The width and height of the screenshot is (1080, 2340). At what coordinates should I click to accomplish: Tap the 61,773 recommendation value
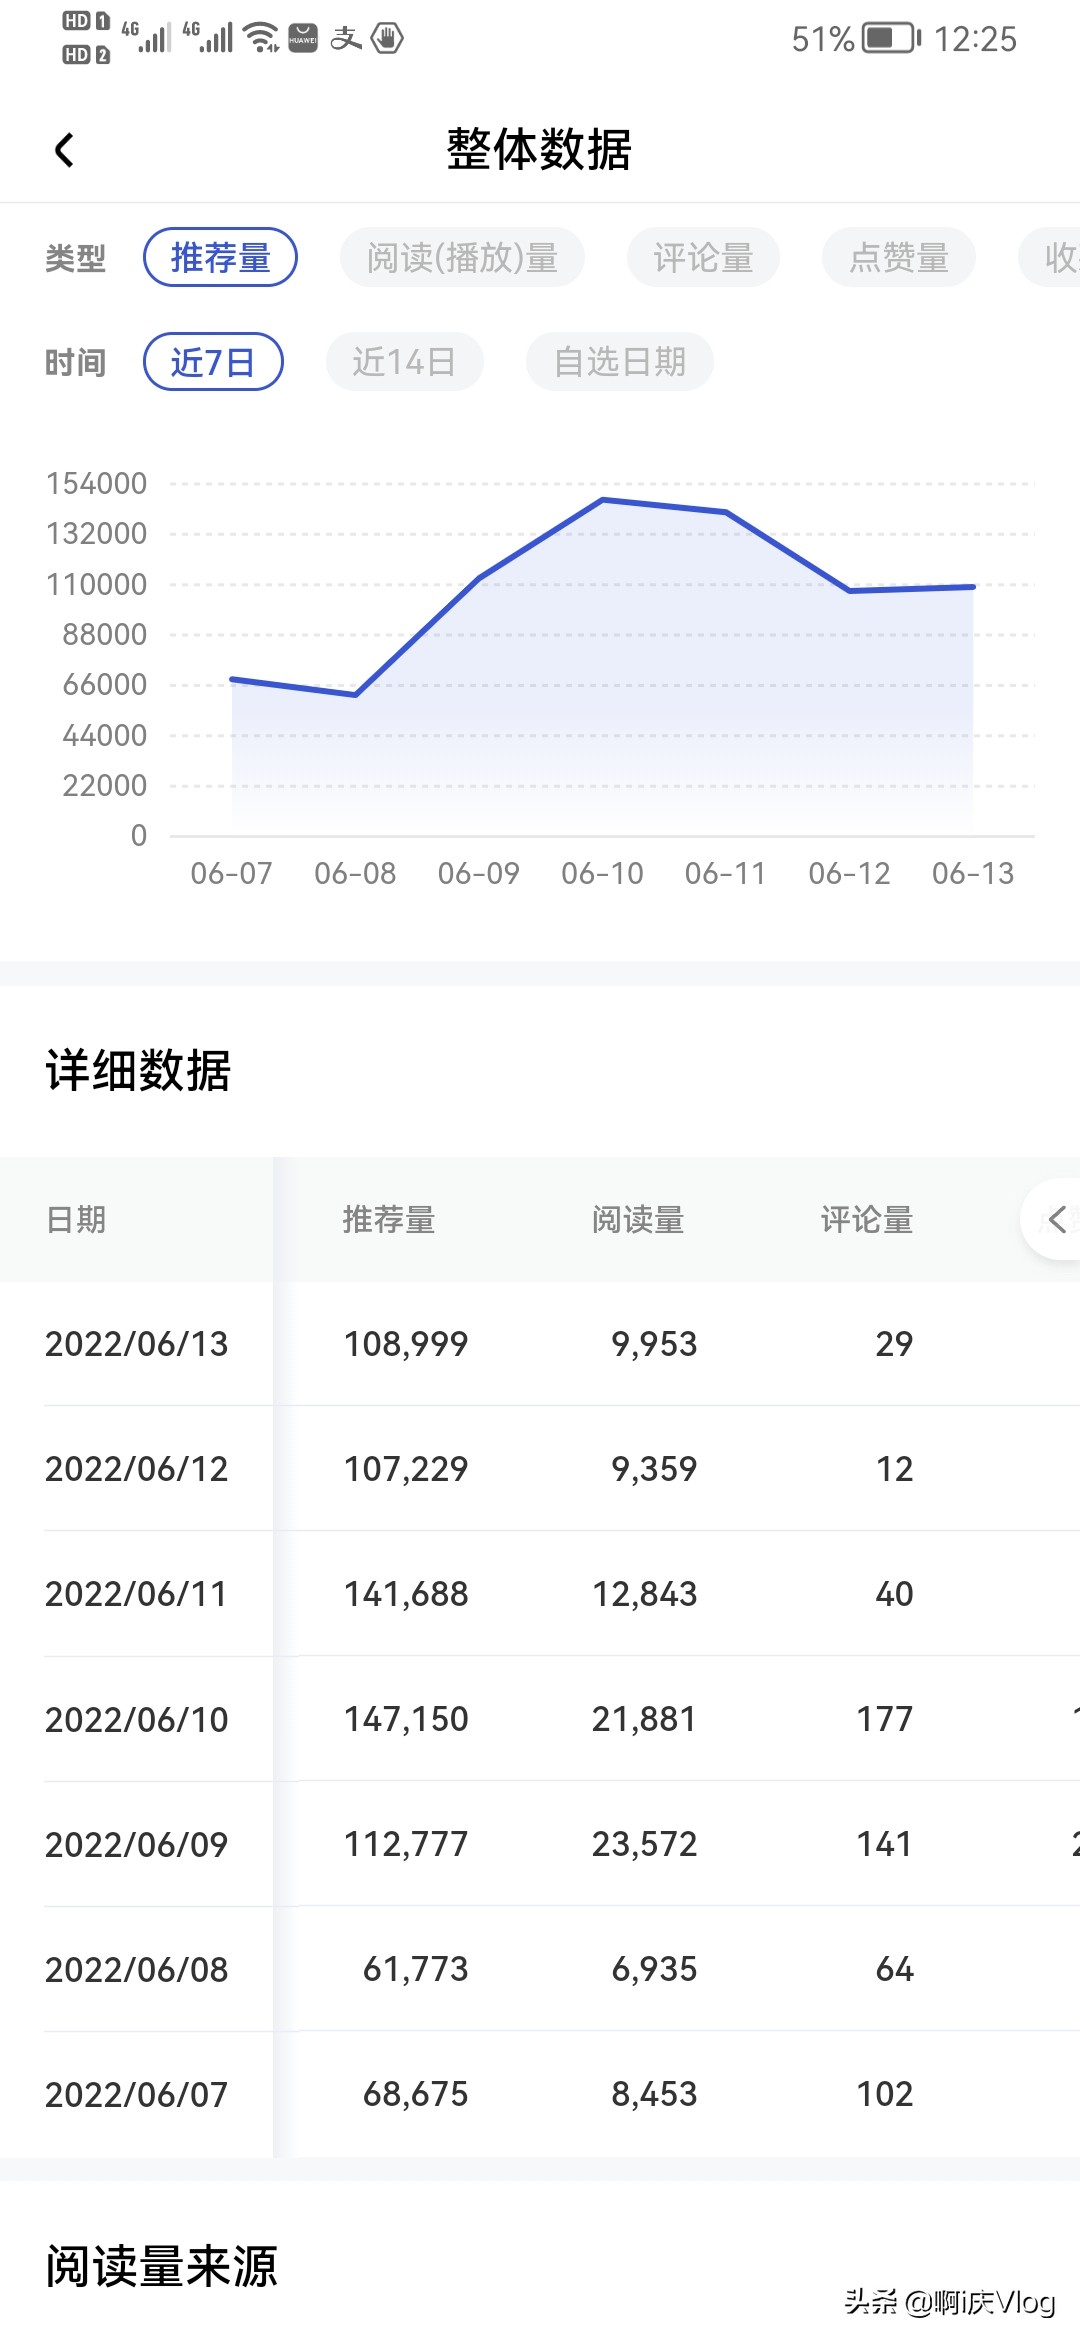416,1968
